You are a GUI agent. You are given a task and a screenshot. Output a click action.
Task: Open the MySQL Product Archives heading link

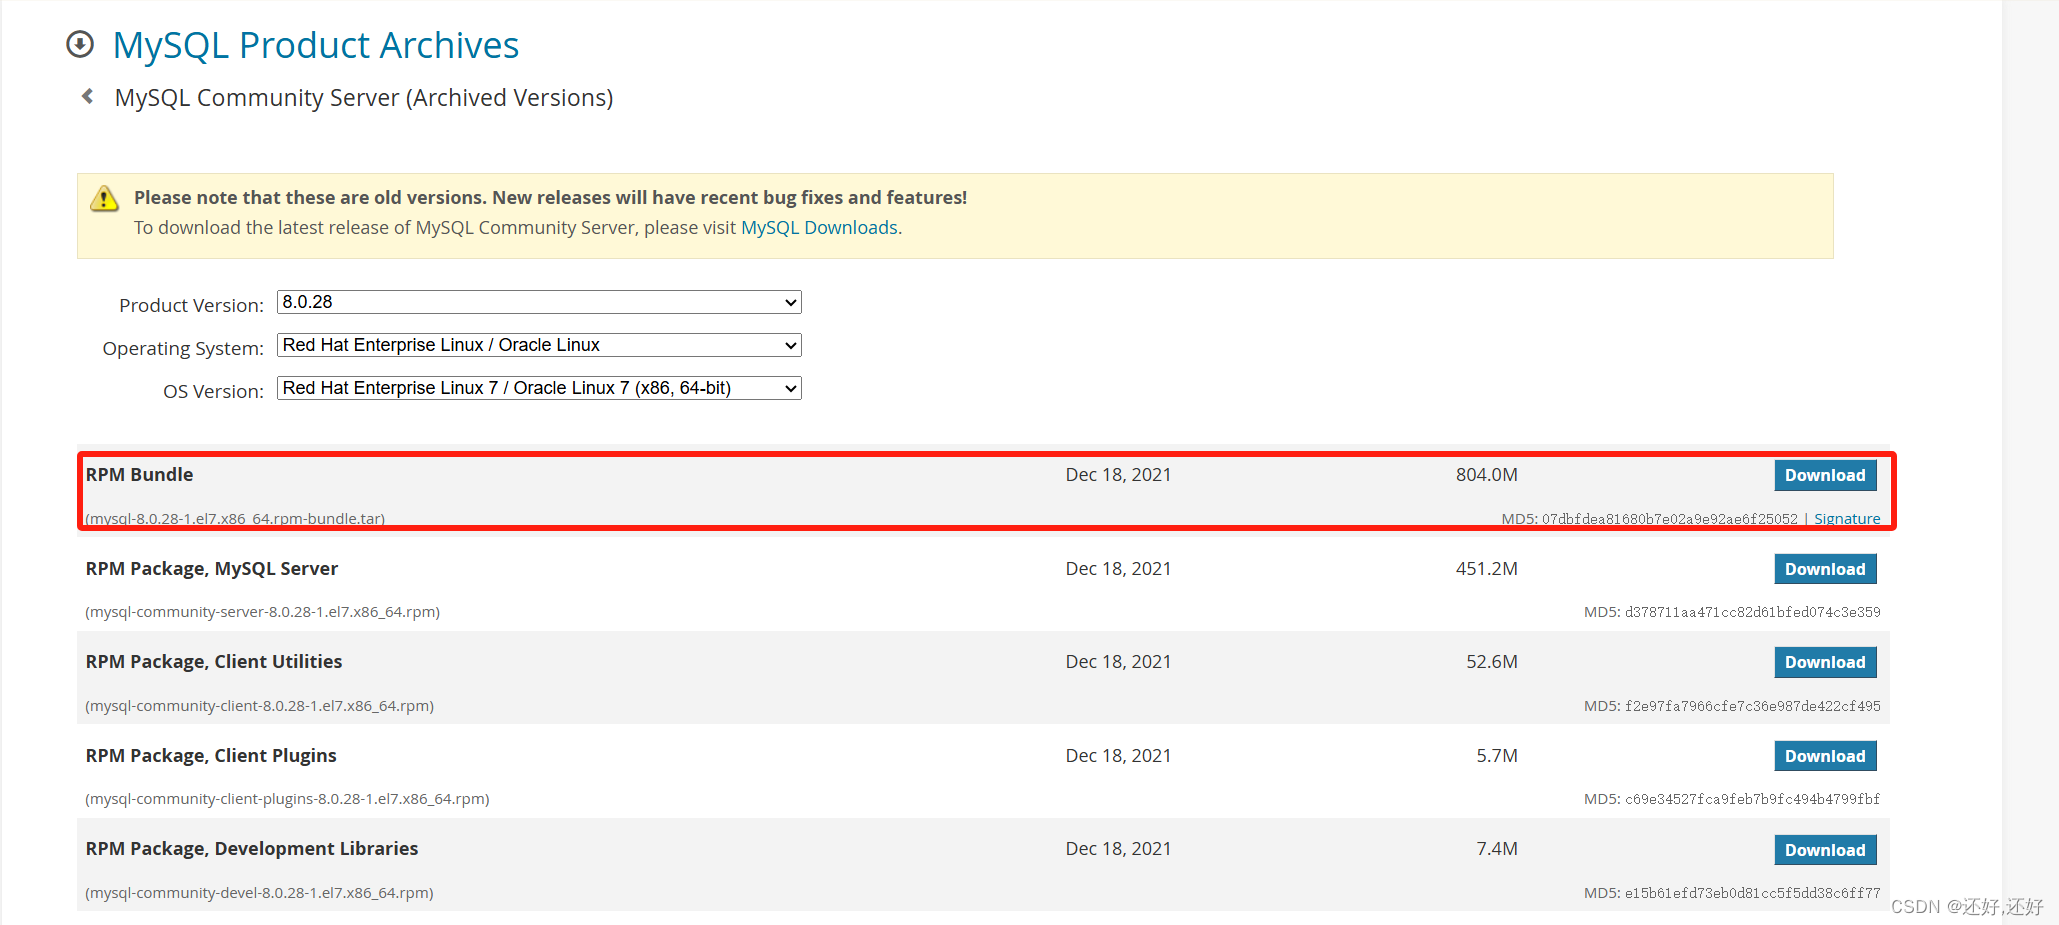point(316,45)
